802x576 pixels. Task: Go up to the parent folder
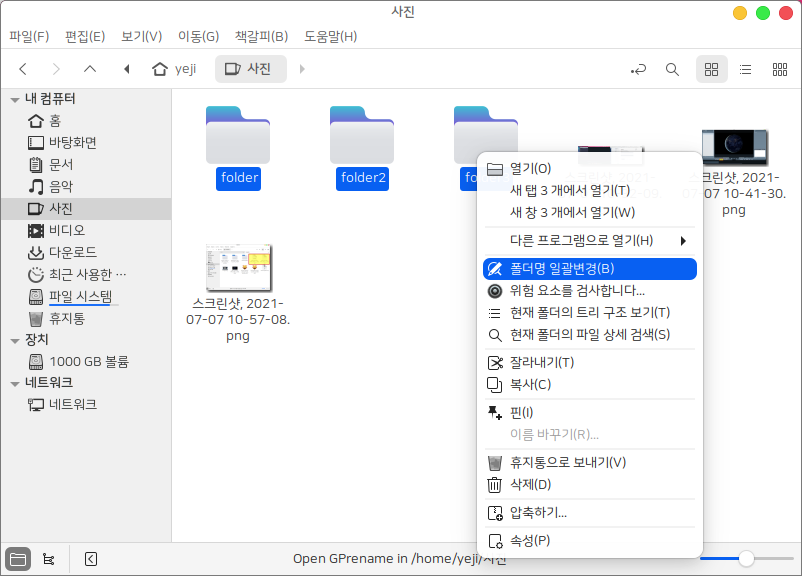coord(90,69)
